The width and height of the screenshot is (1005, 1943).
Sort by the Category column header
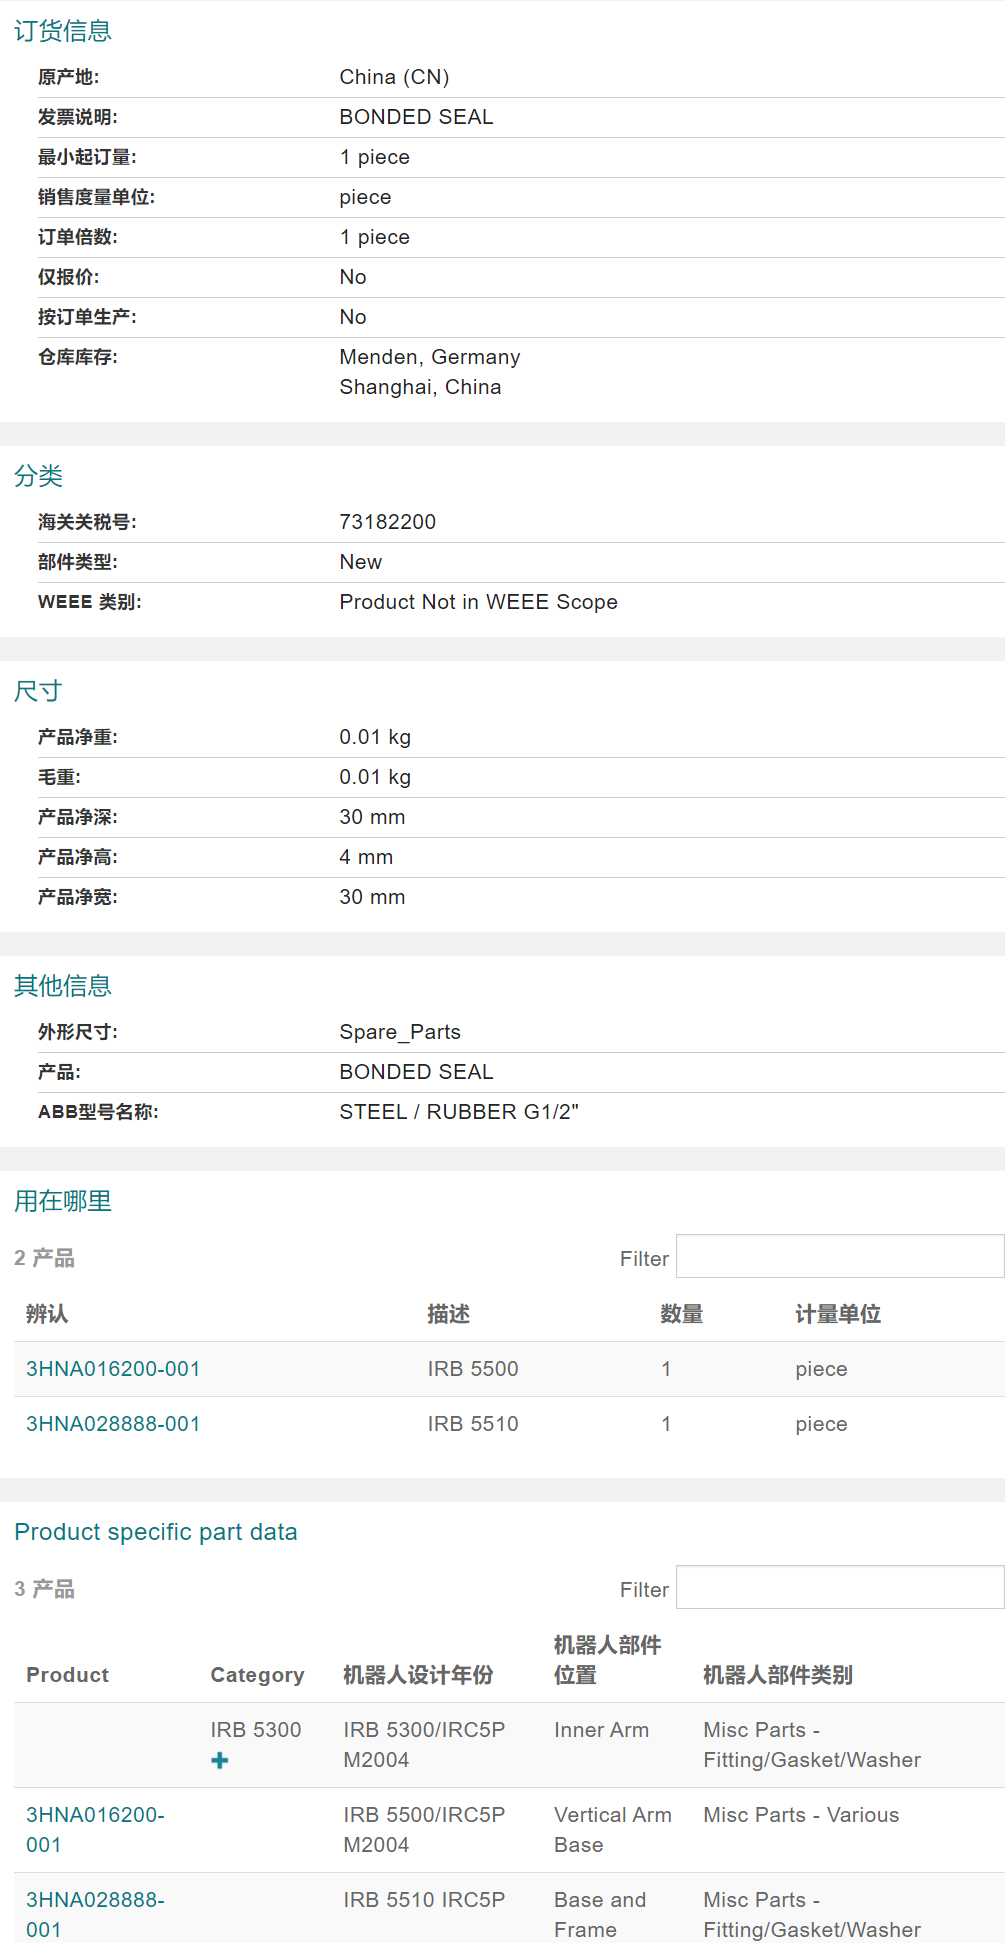click(257, 1675)
